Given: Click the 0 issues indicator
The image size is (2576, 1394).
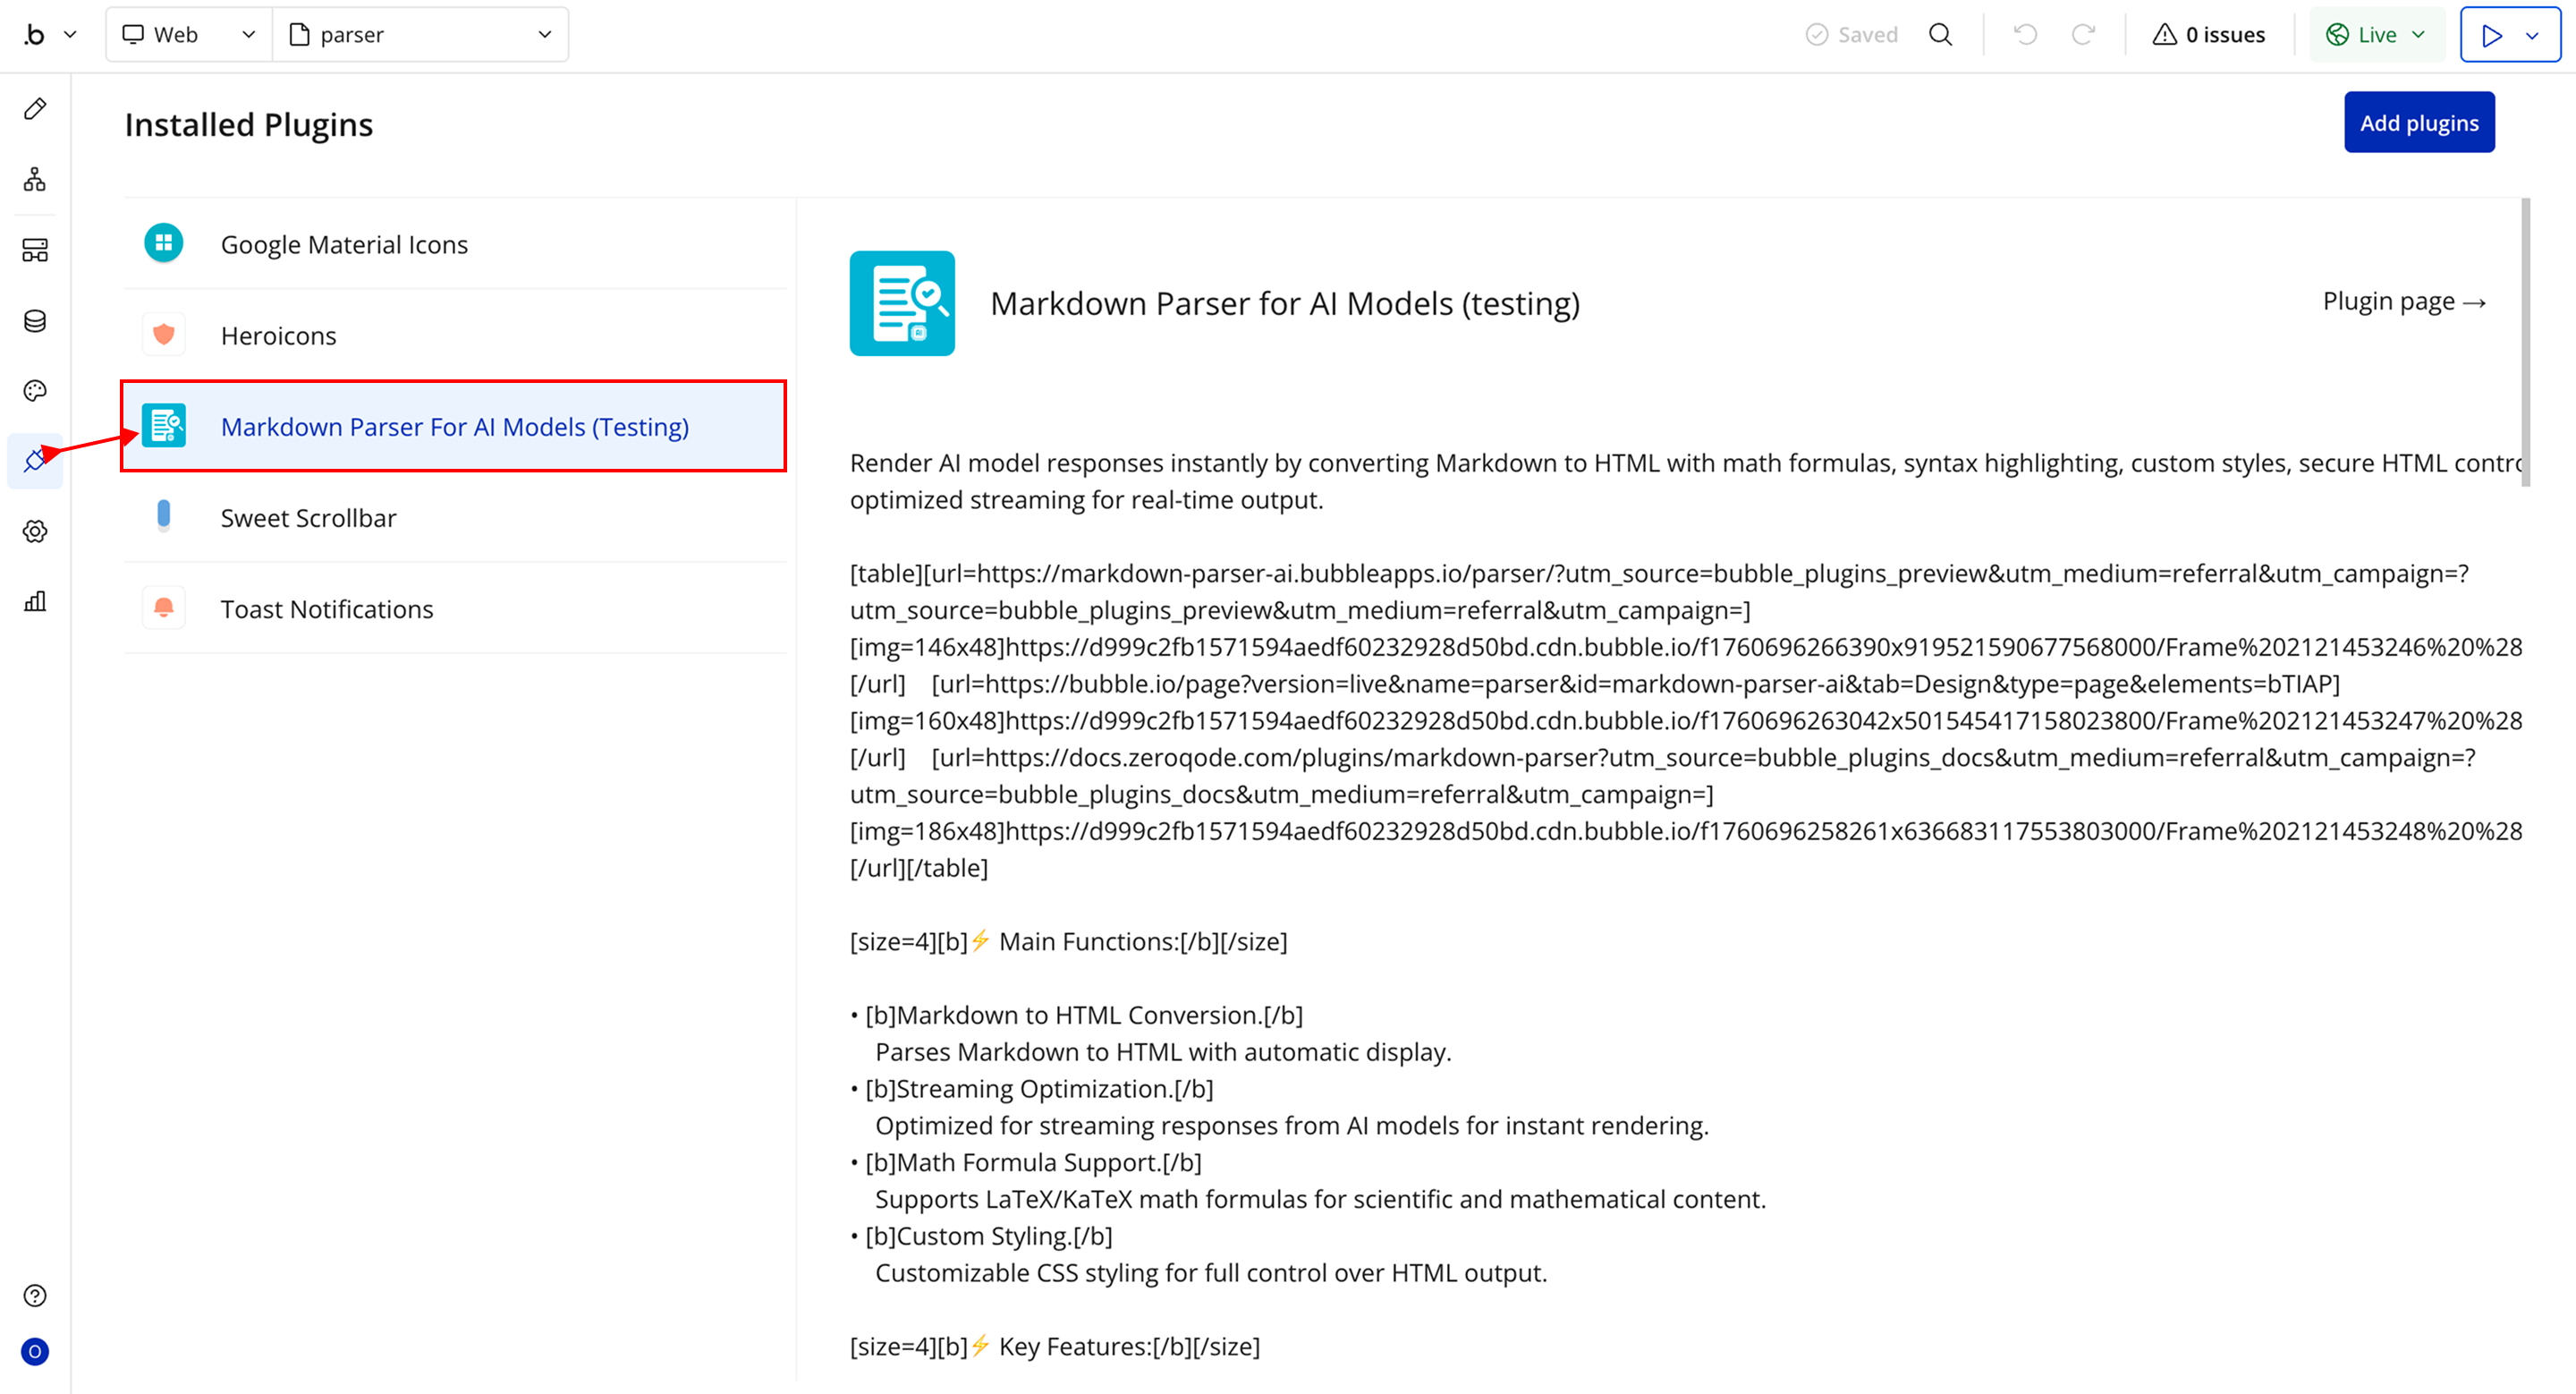Looking at the screenshot, I should point(2208,35).
